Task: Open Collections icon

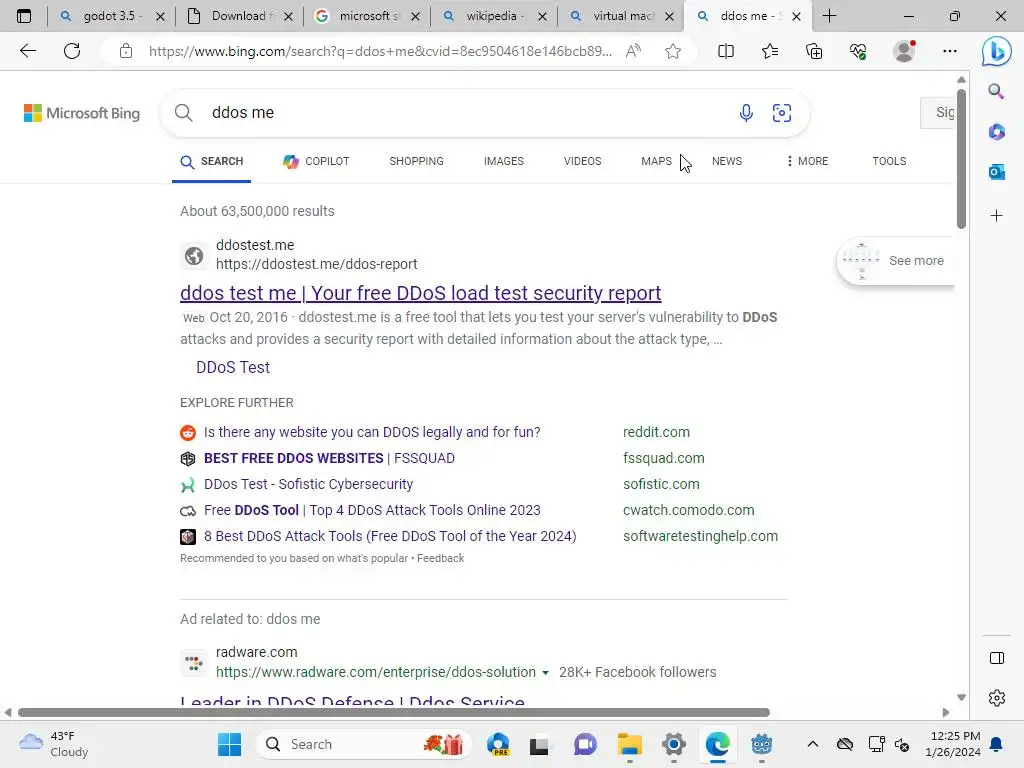Action: [814, 51]
